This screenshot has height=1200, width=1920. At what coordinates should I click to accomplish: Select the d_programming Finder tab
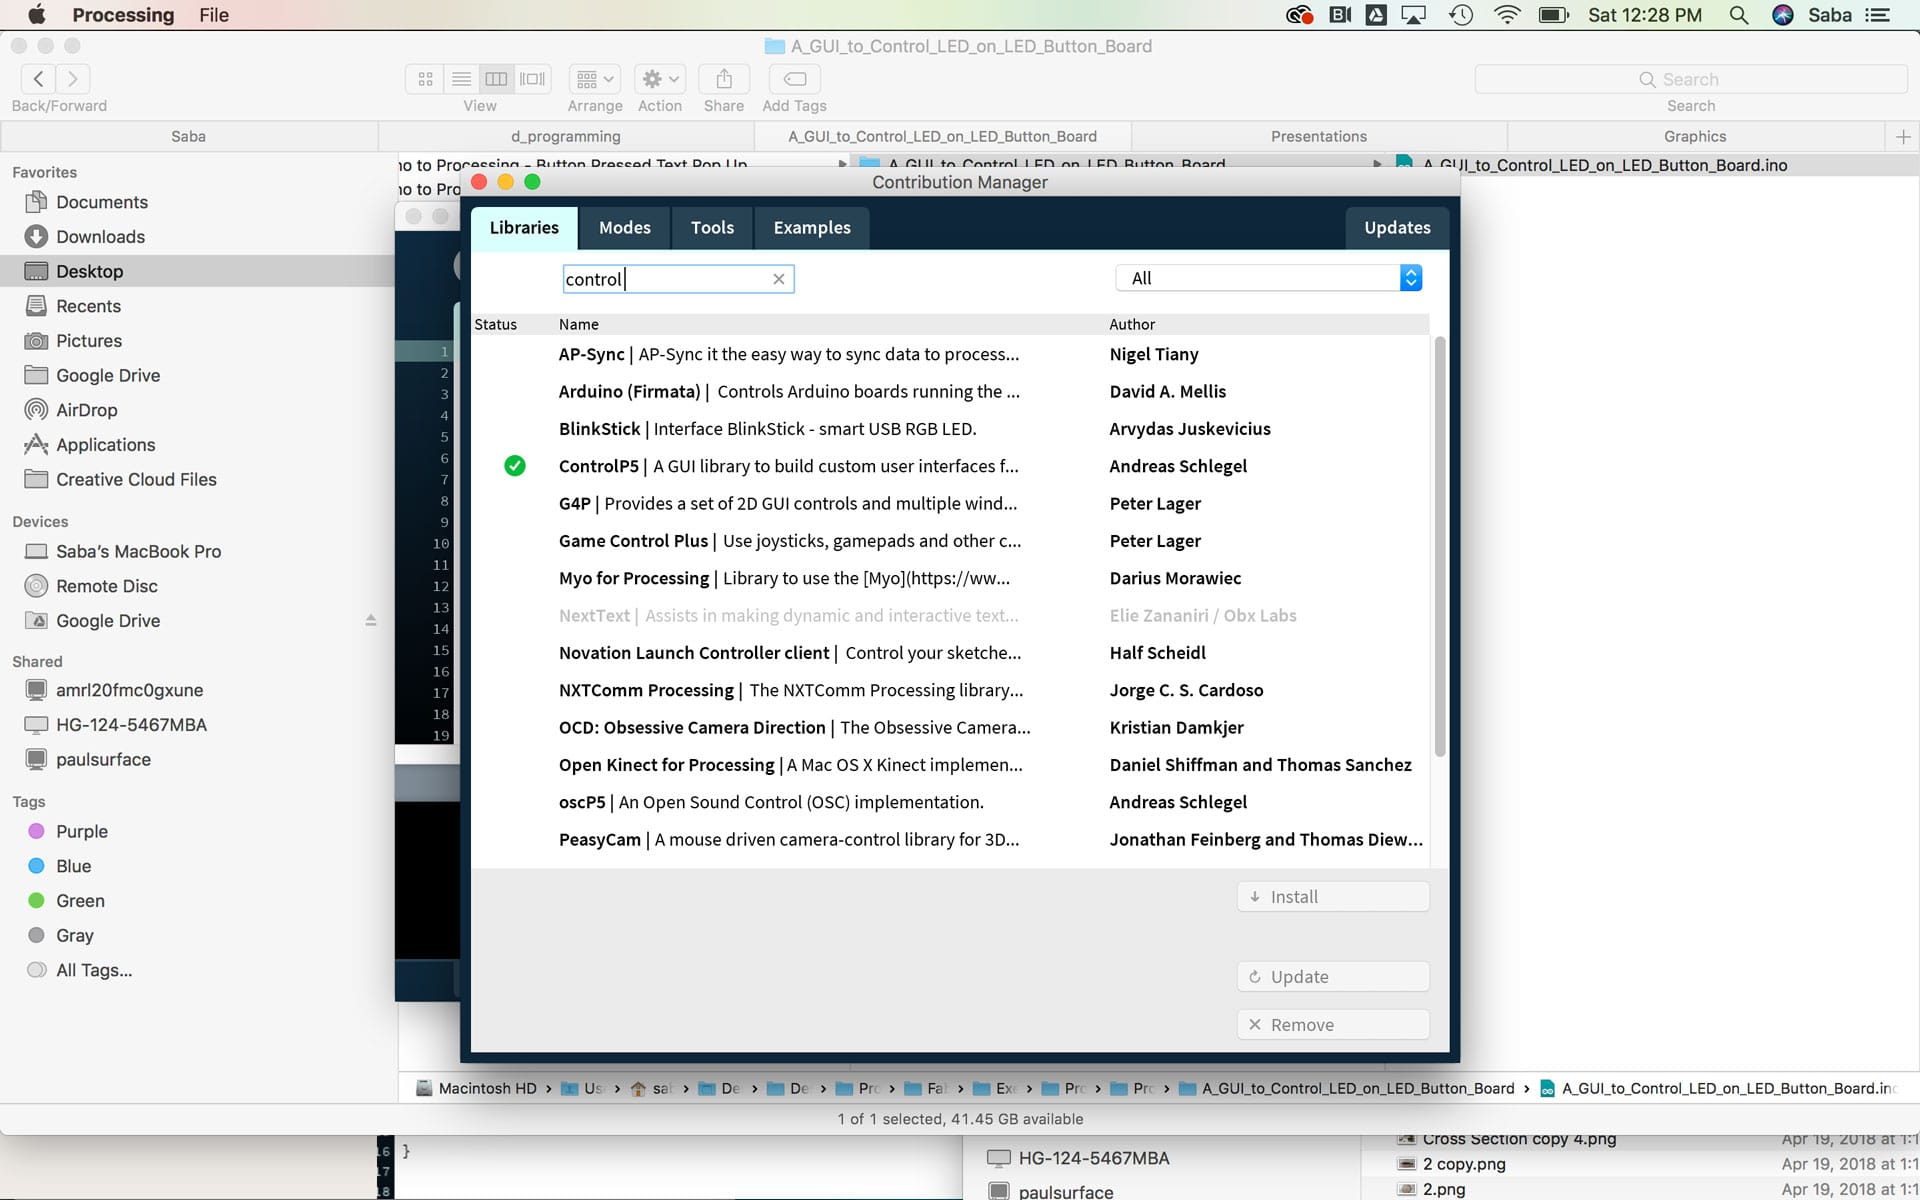click(566, 136)
